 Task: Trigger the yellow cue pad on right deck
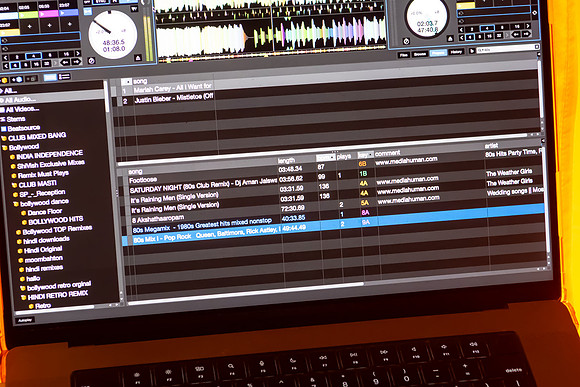(465, 6)
